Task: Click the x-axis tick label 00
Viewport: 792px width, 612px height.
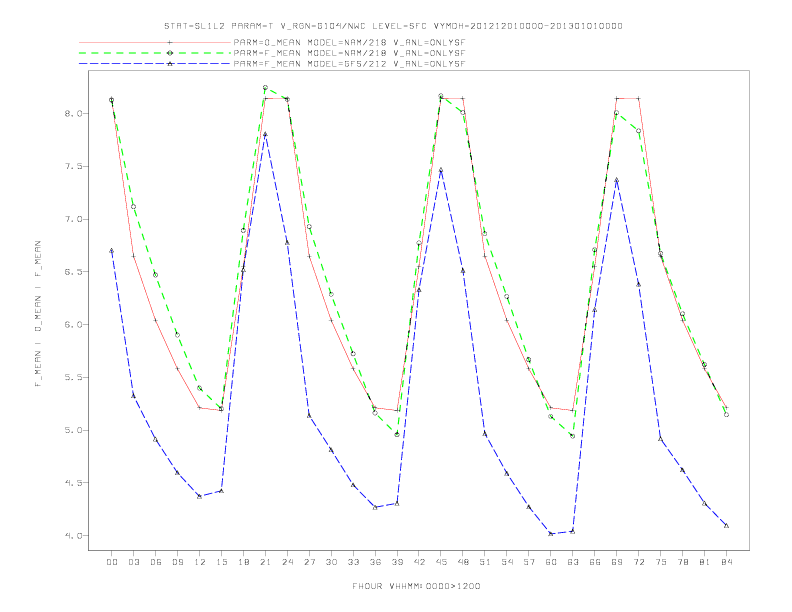Action: (112, 562)
